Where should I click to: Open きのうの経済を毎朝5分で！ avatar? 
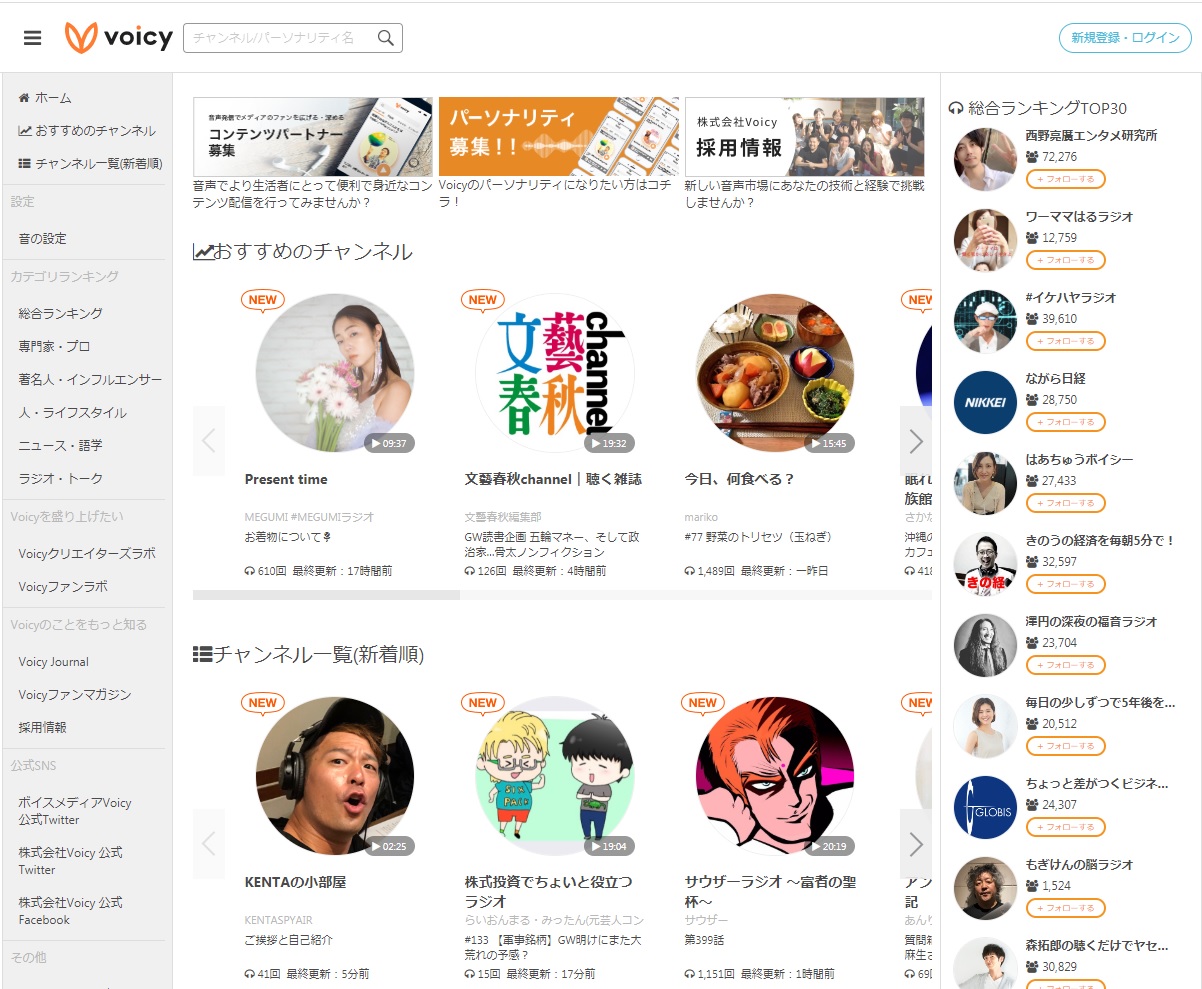pos(985,565)
